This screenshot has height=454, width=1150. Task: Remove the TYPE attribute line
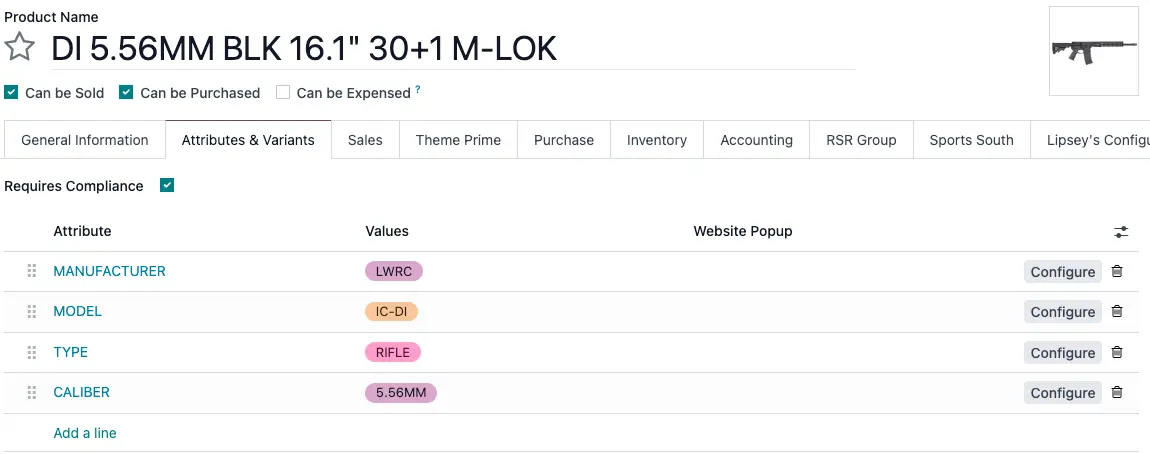click(x=1117, y=352)
